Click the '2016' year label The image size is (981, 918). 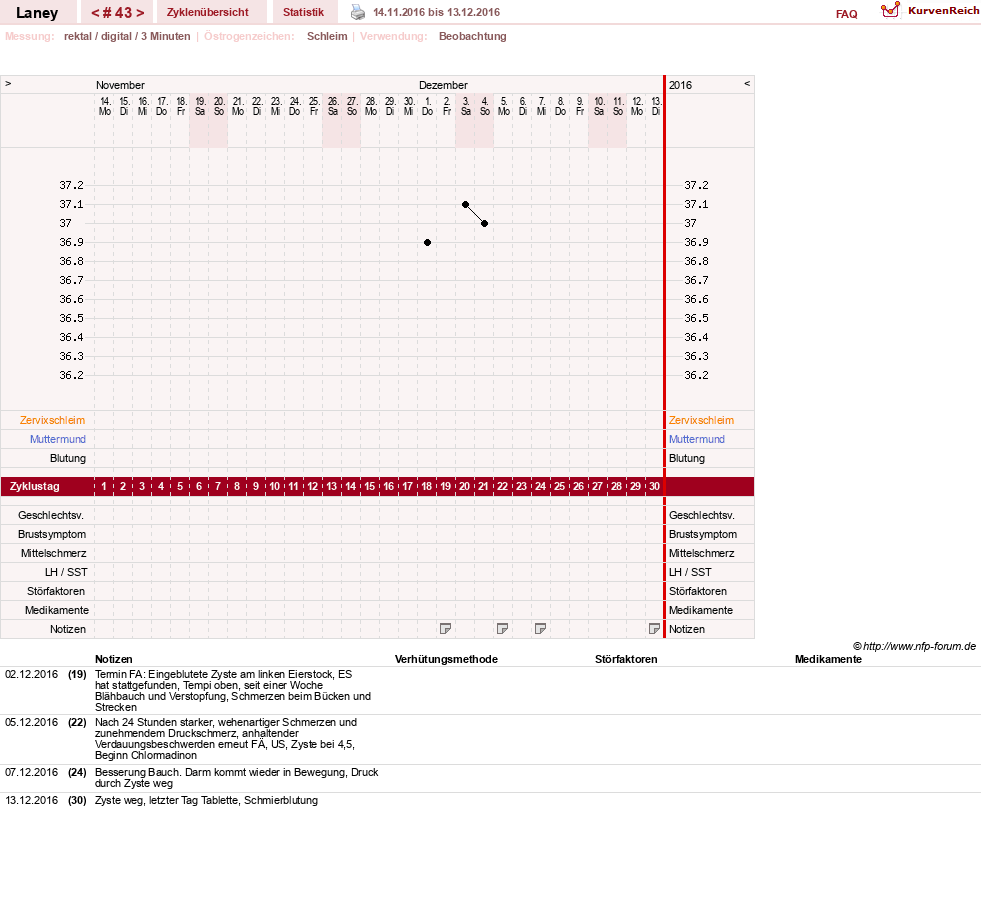[681, 85]
